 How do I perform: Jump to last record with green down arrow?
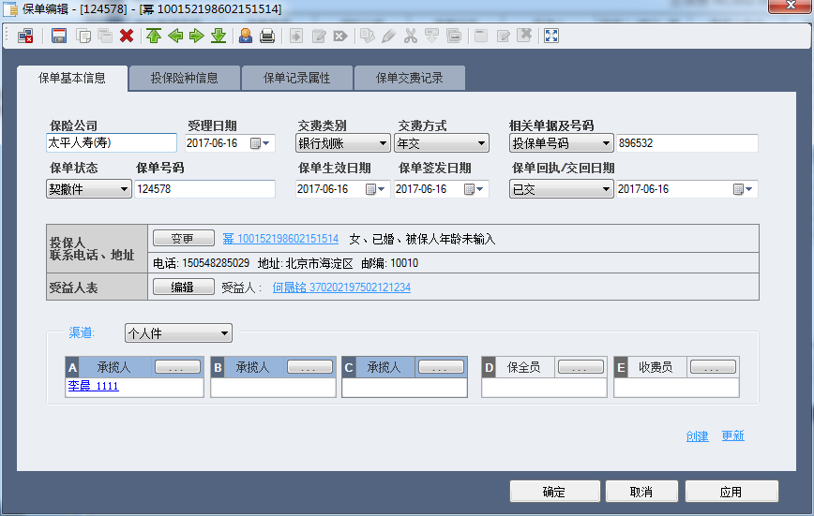(x=218, y=36)
